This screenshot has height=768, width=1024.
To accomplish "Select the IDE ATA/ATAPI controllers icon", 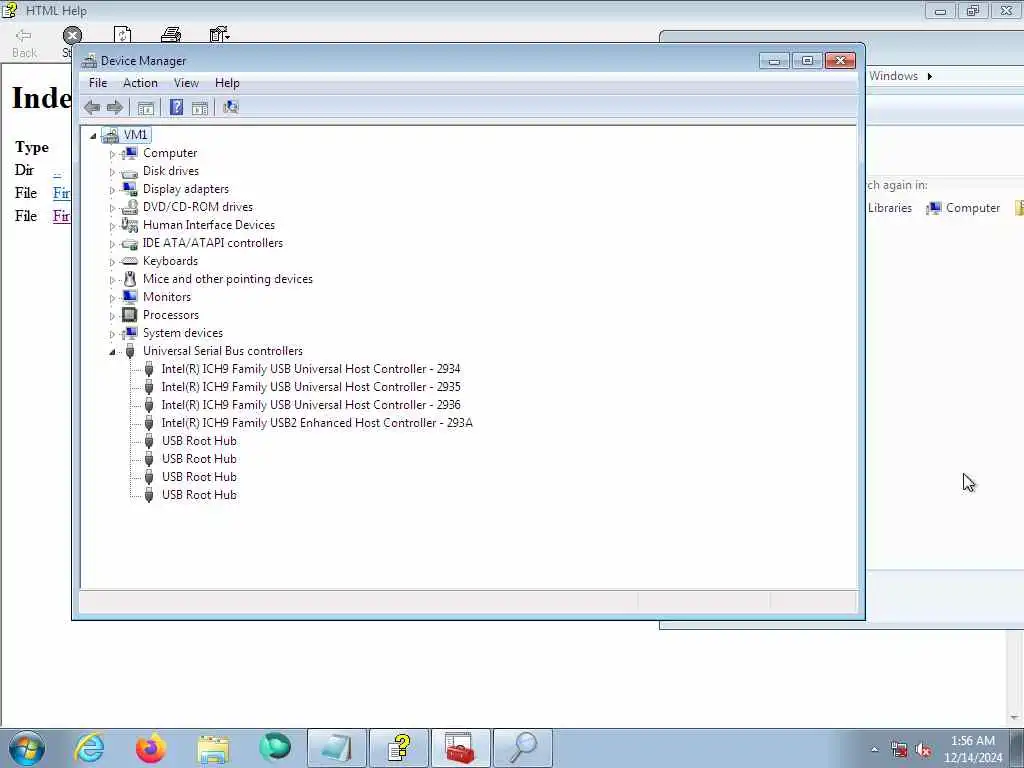I will click(x=130, y=243).
